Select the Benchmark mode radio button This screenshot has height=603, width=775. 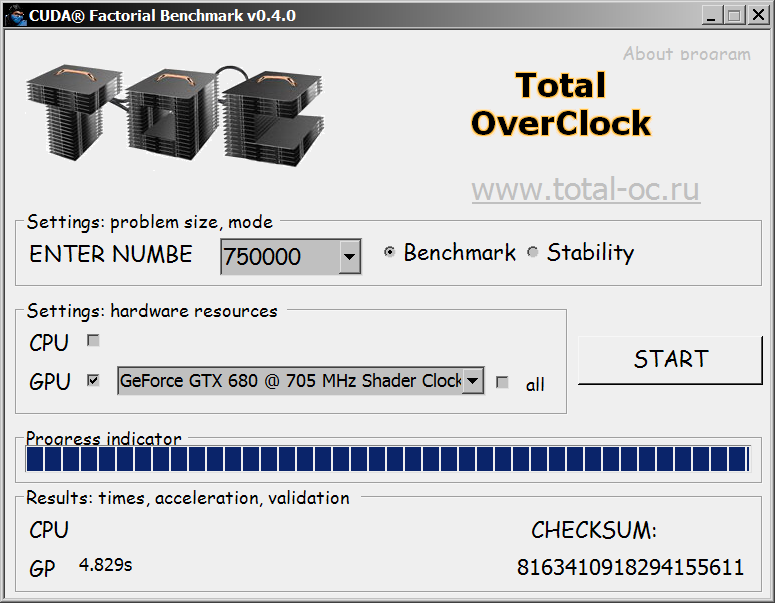[x=389, y=253]
